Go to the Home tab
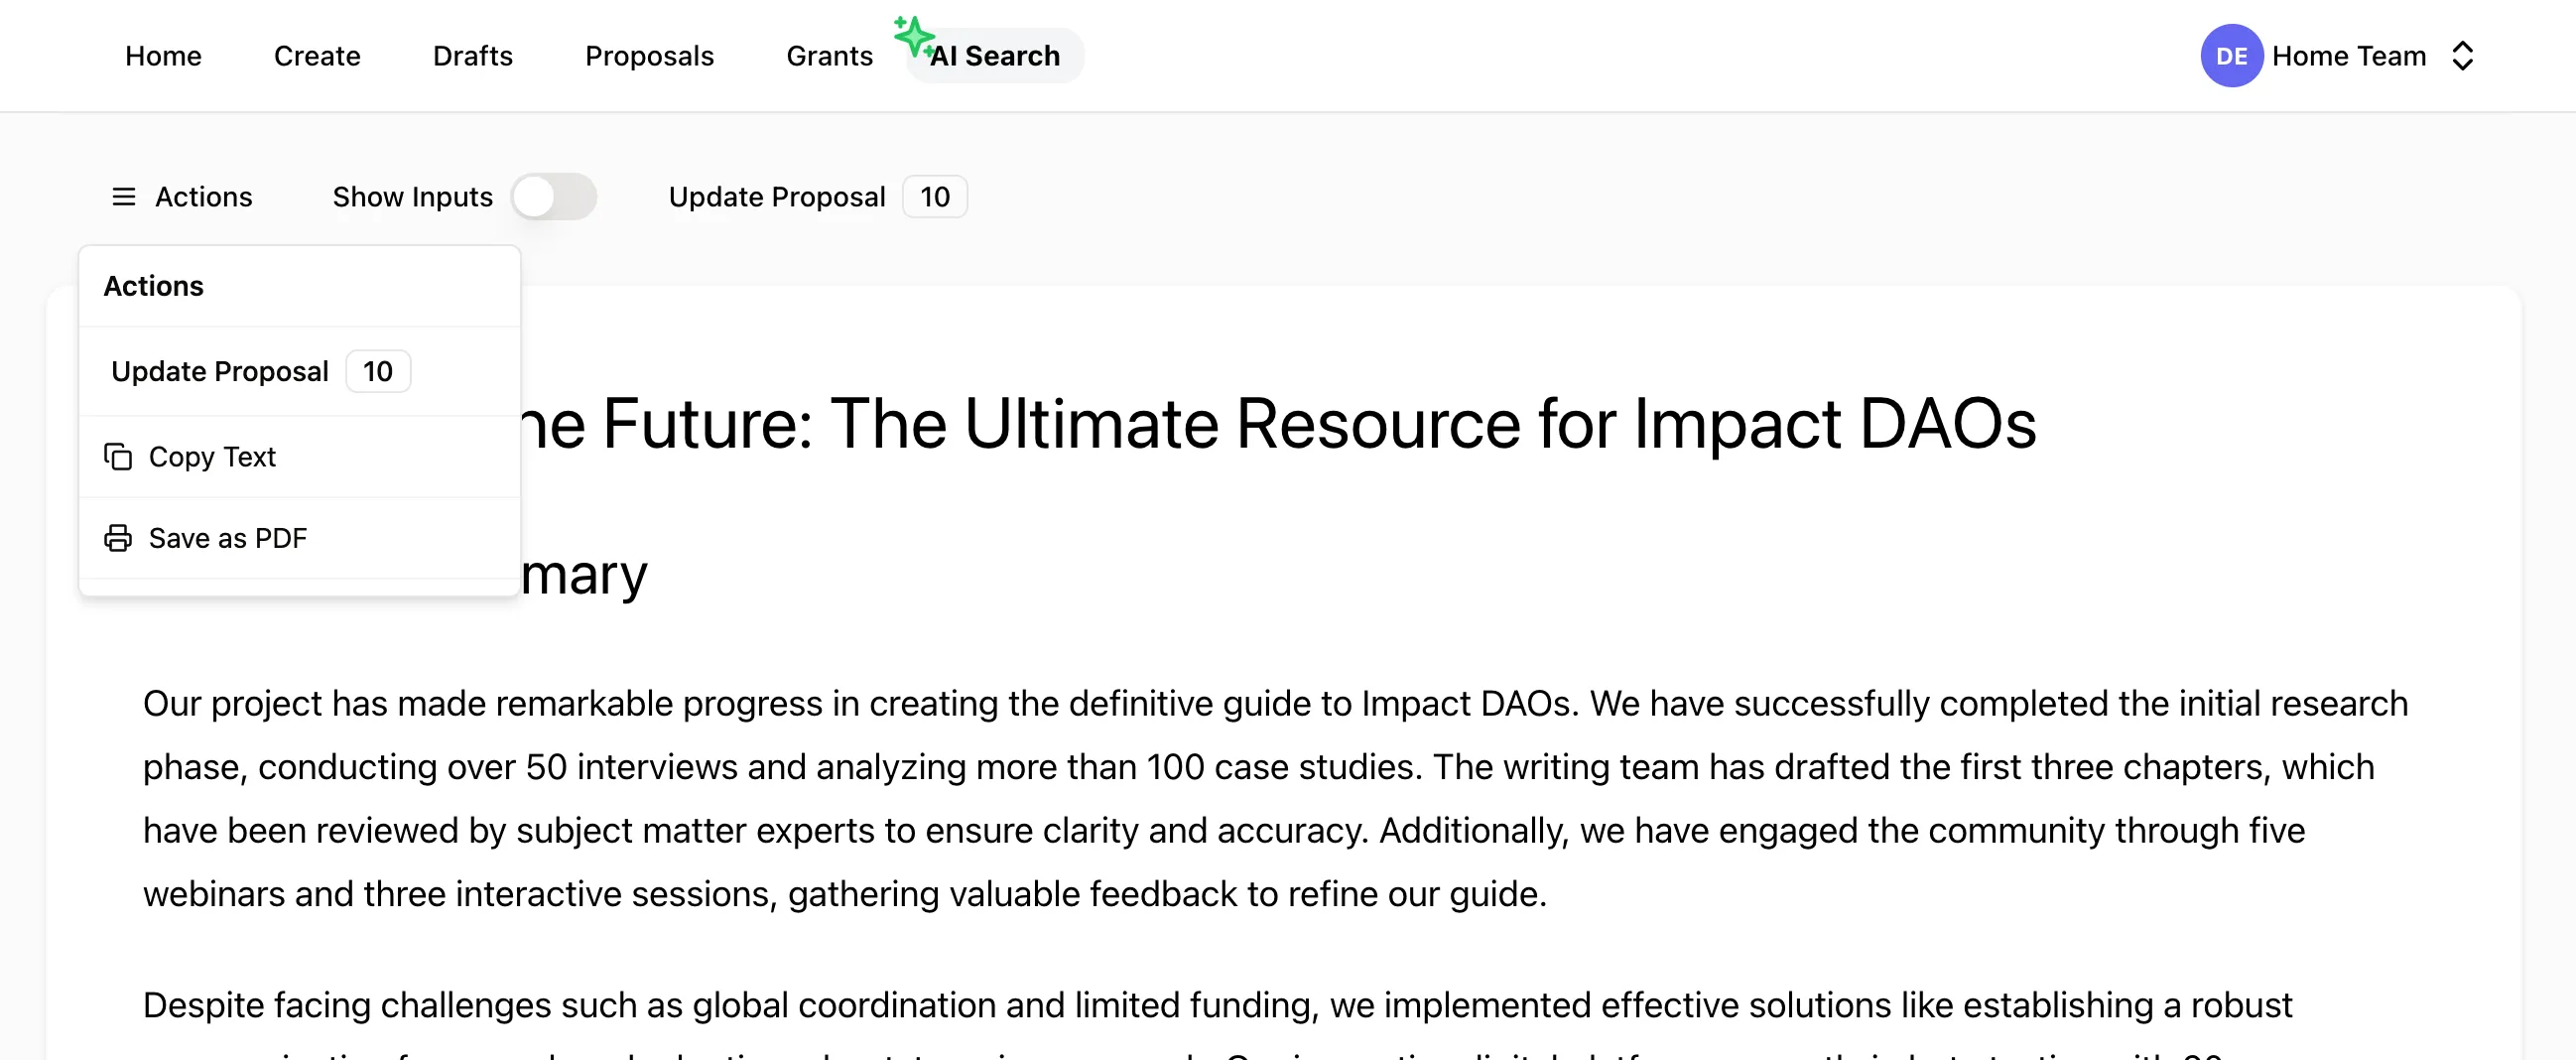Screen dimensions: 2576x1060 (163, 56)
